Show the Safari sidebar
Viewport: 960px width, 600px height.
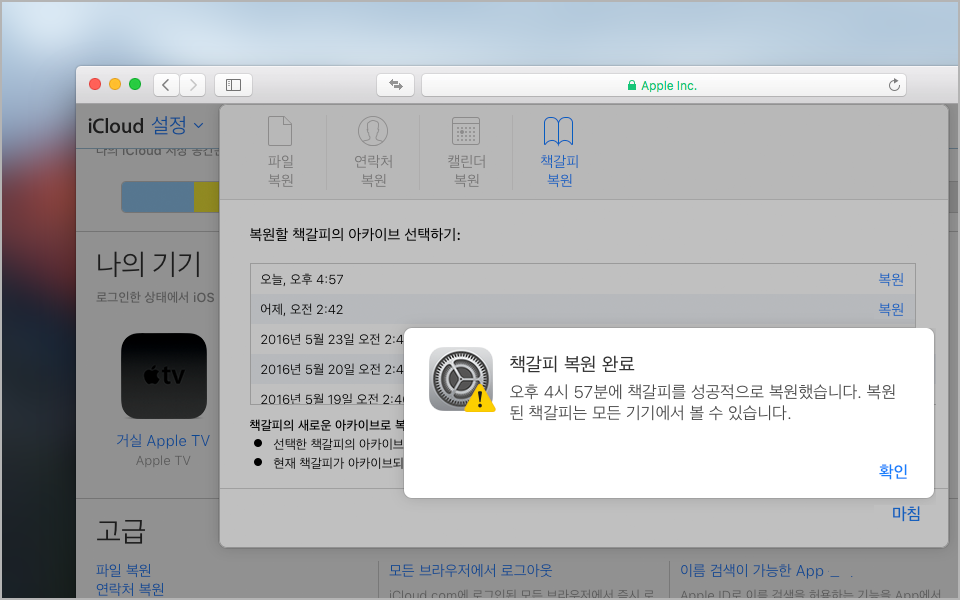coord(233,84)
